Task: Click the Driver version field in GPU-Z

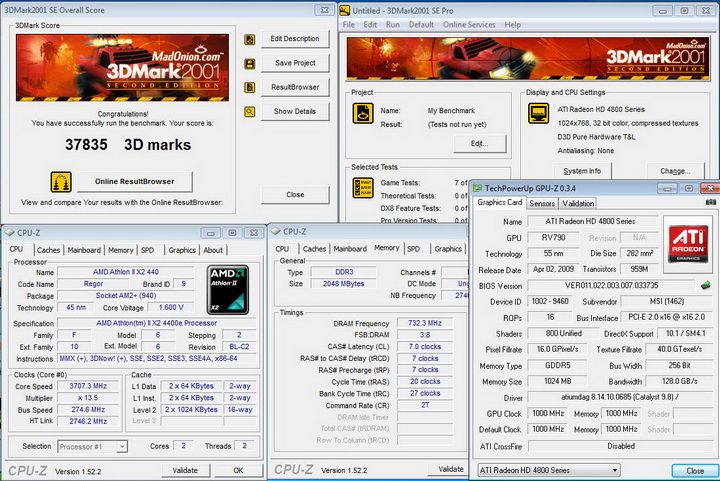Action: point(619,397)
